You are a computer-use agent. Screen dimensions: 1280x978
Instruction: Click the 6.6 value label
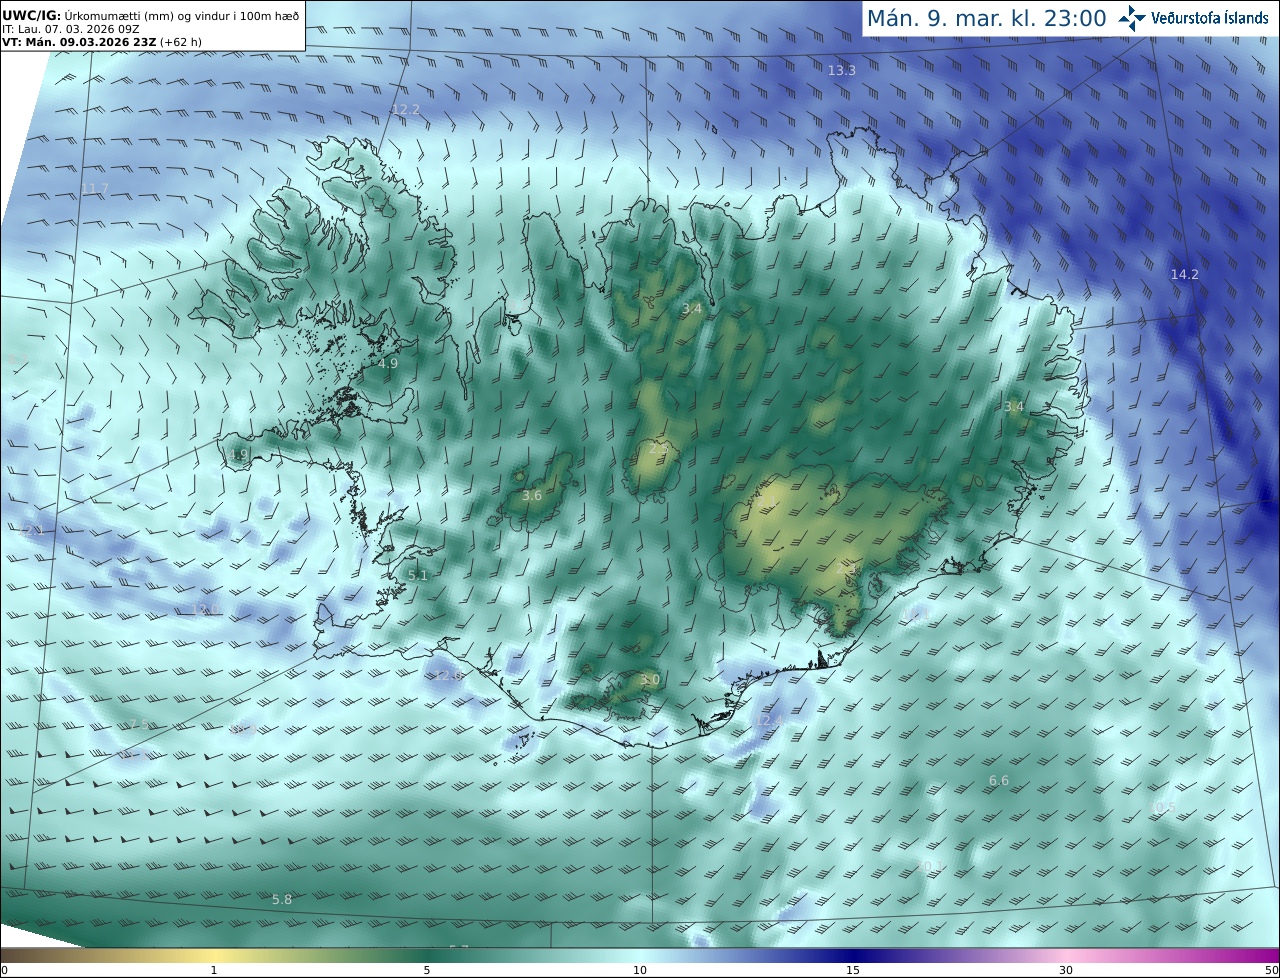point(999,780)
